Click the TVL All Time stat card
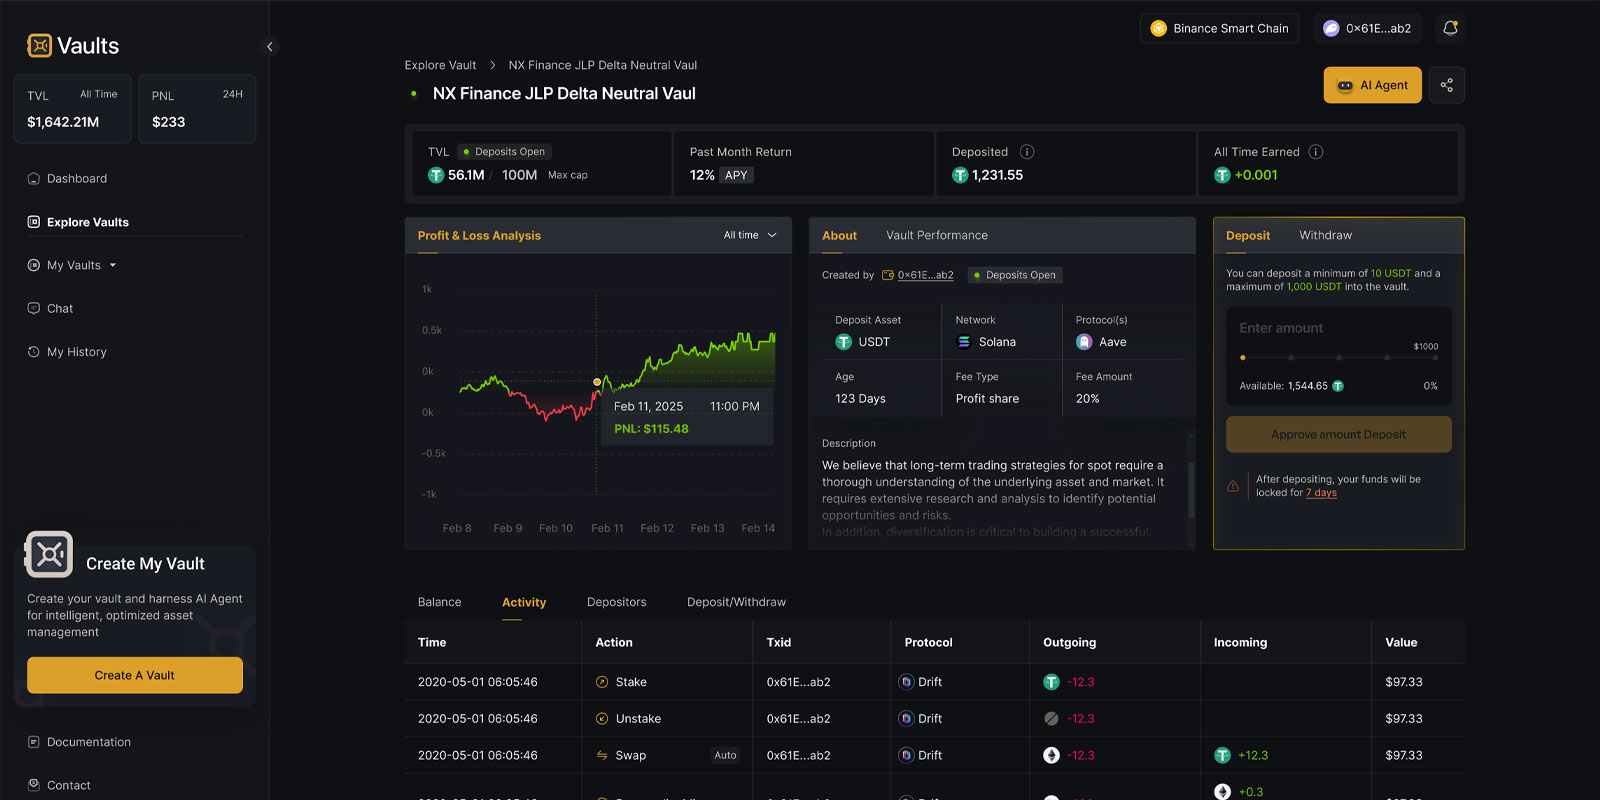The width and height of the screenshot is (1600, 800). click(x=73, y=109)
